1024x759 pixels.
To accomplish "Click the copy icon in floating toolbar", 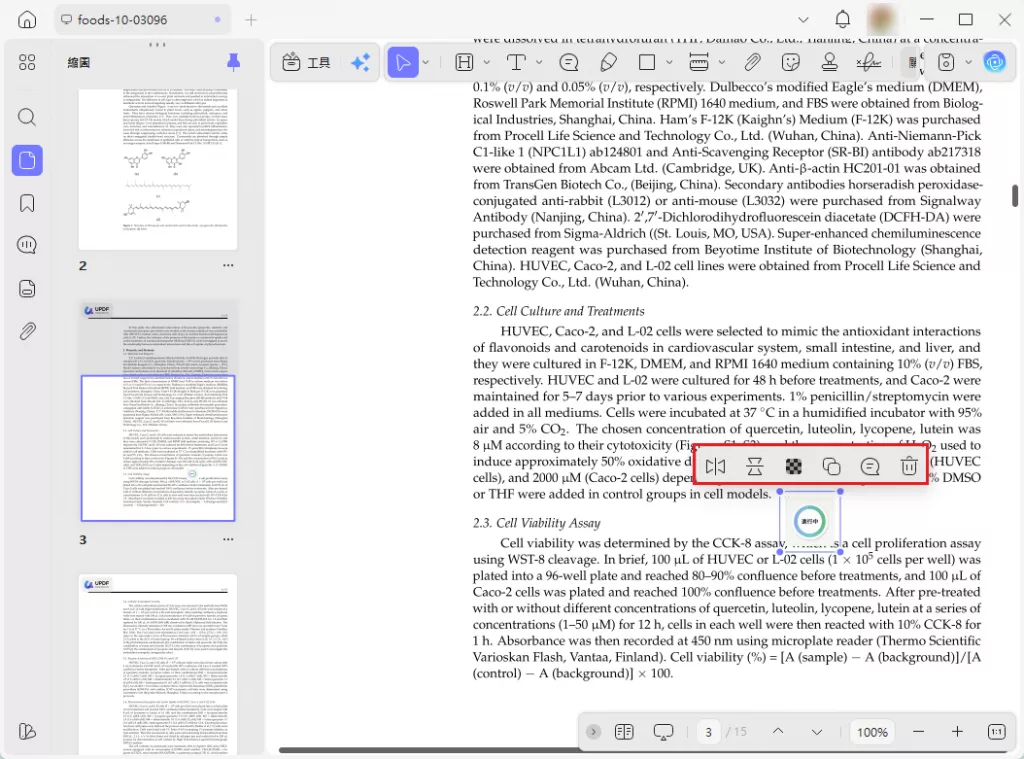I will pos(831,466).
